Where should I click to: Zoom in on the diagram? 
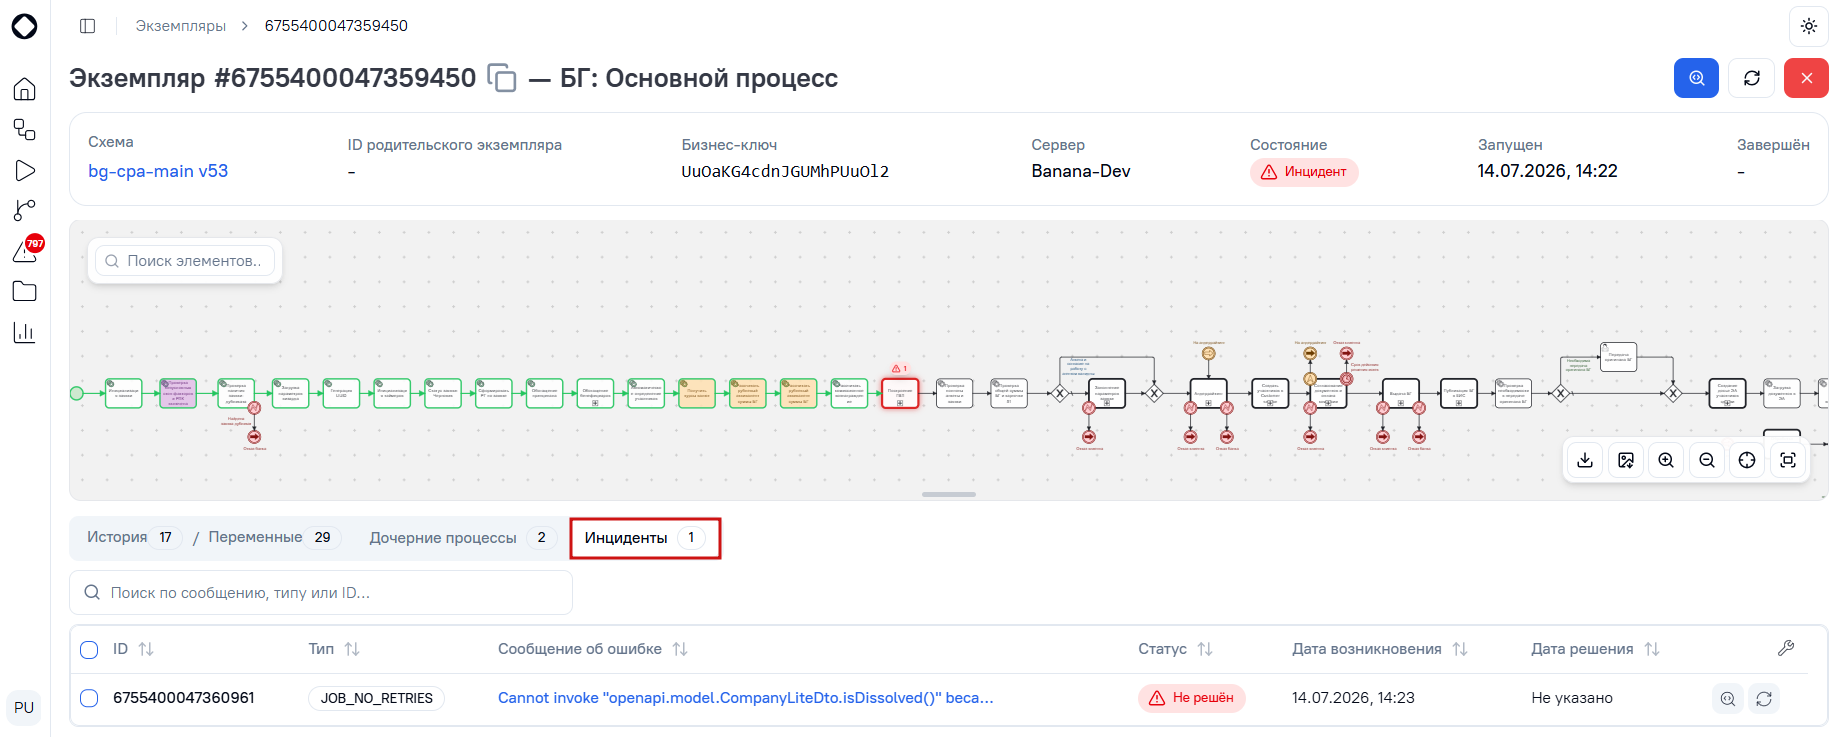1666,460
